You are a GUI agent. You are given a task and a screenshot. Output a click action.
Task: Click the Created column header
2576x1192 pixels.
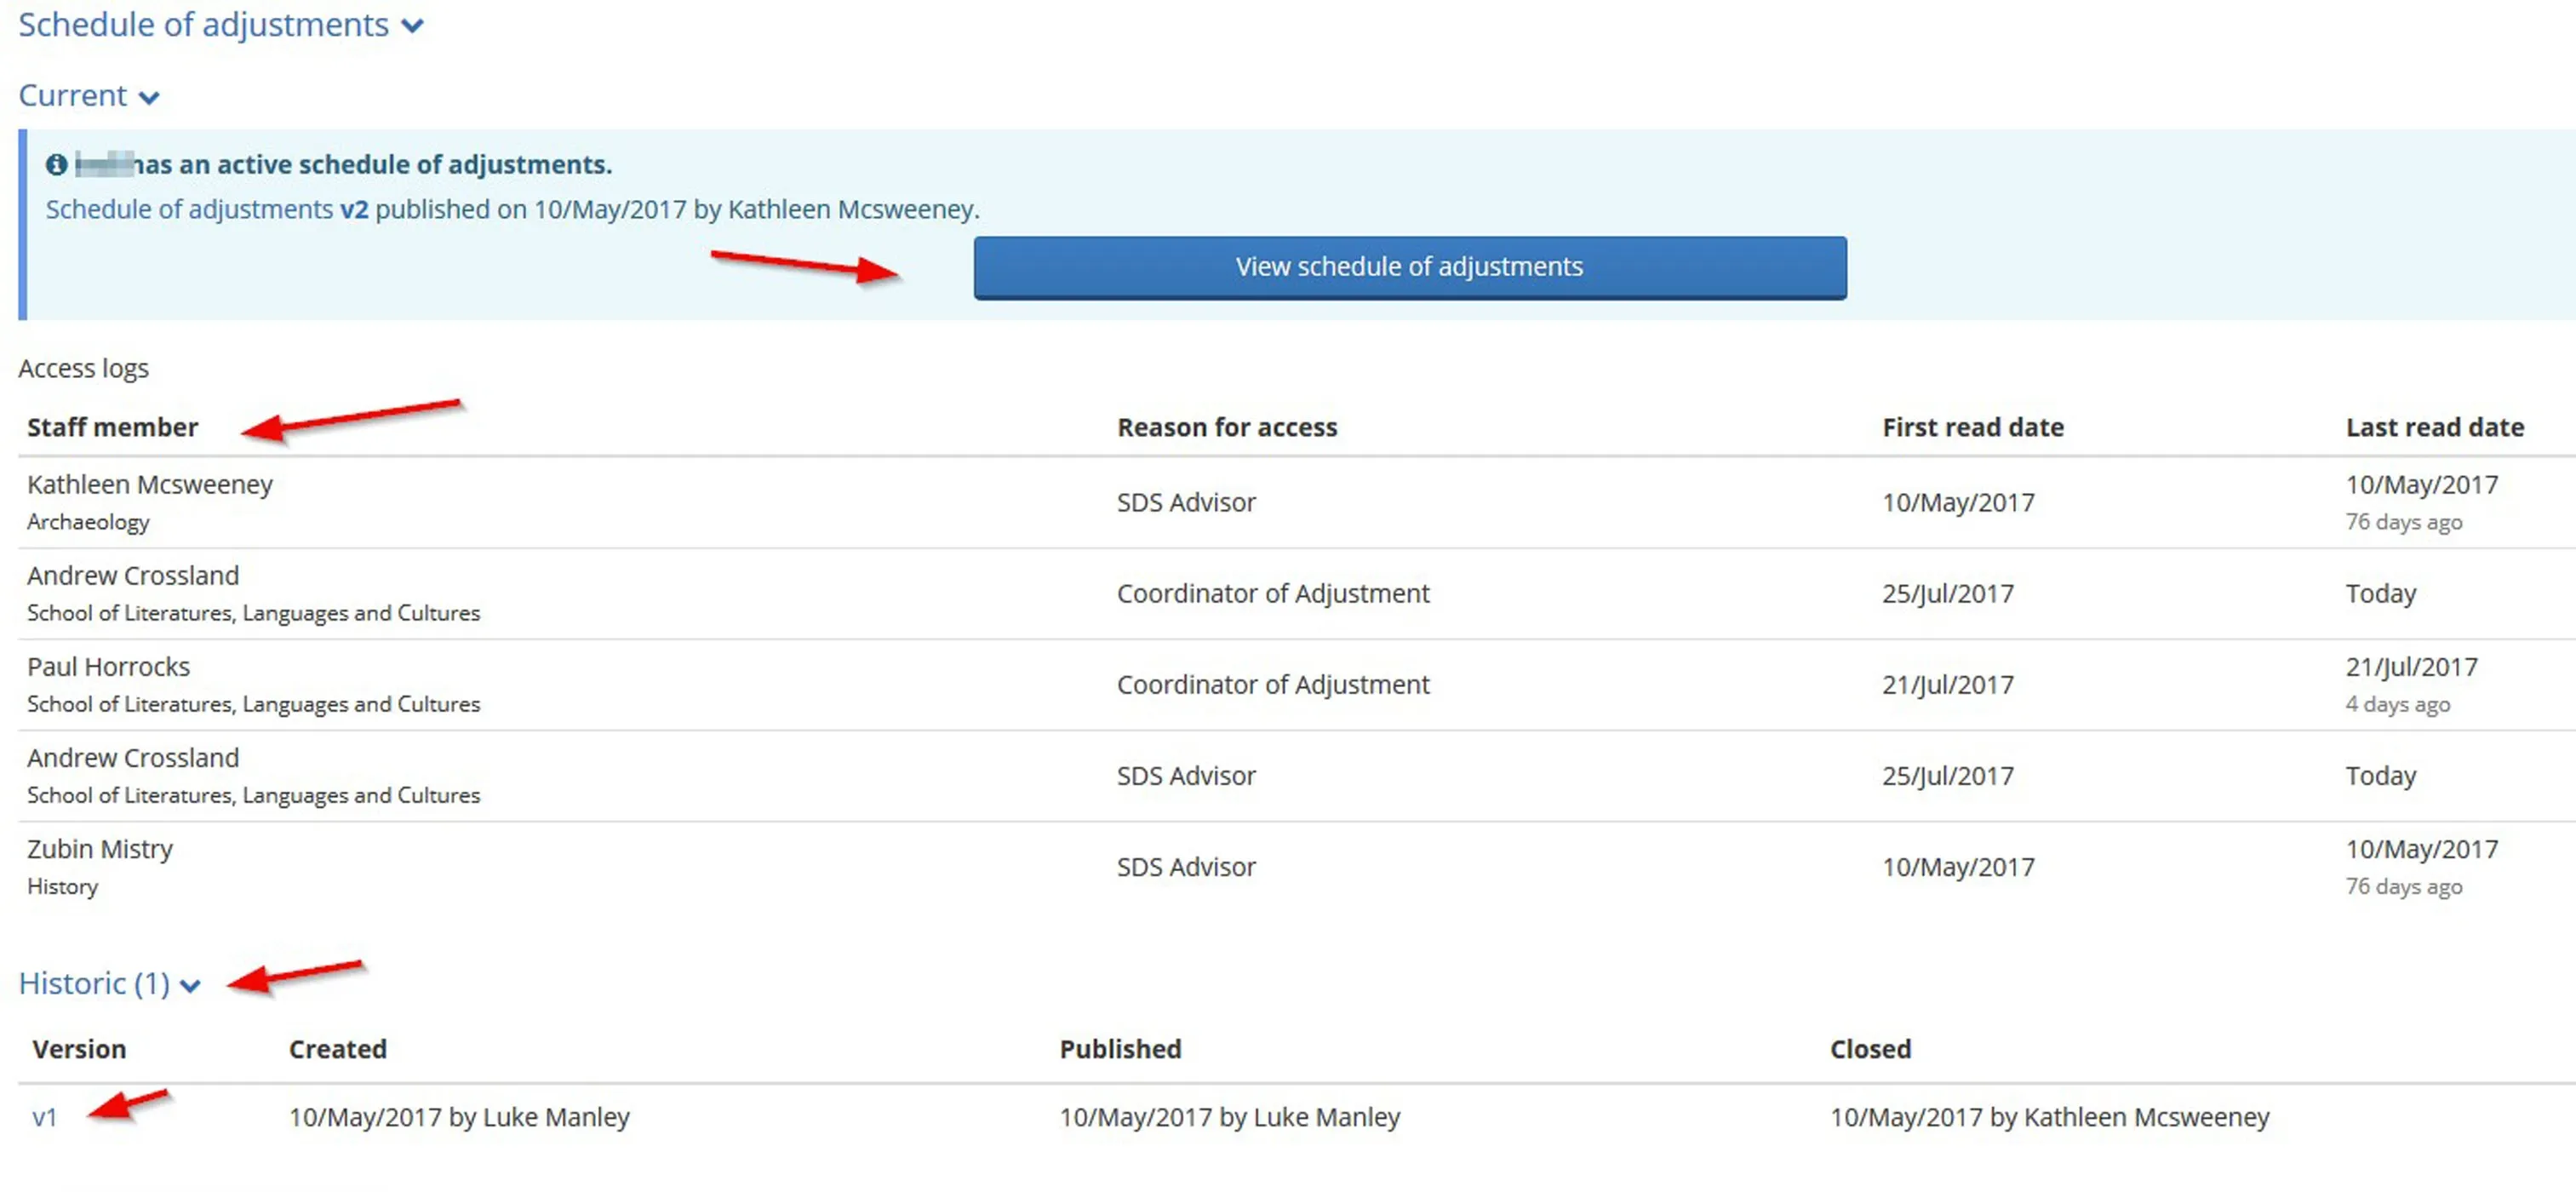click(337, 1049)
